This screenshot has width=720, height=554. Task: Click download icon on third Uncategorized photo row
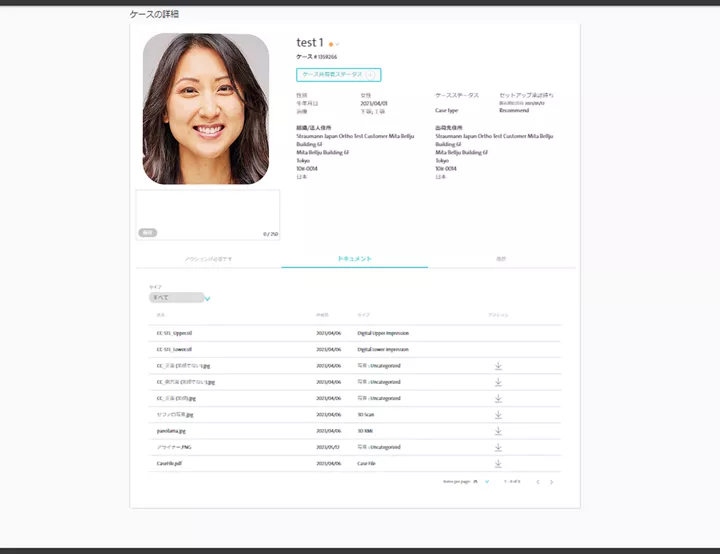[498, 398]
